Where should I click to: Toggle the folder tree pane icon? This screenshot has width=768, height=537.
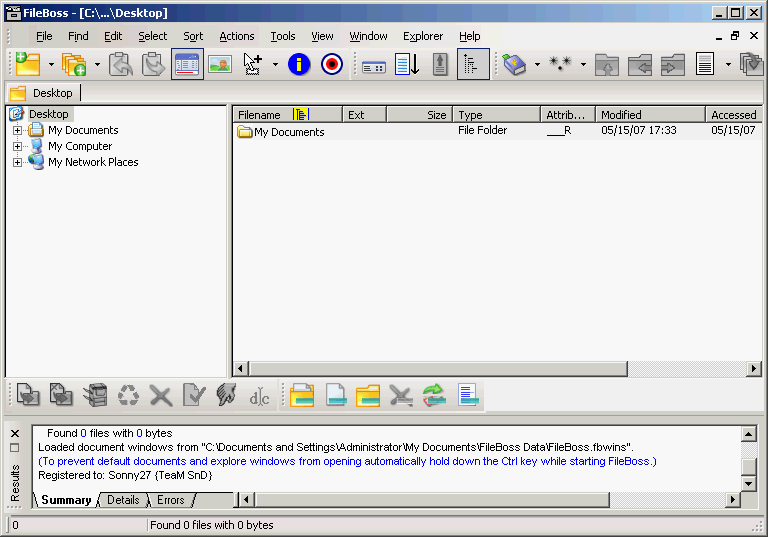pos(473,64)
